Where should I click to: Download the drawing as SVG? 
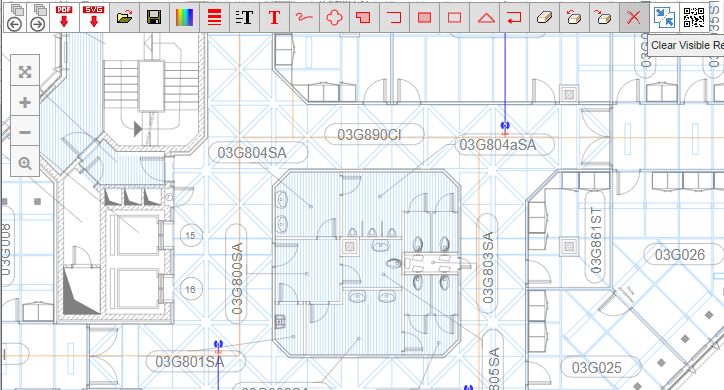[x=94, y=17]
